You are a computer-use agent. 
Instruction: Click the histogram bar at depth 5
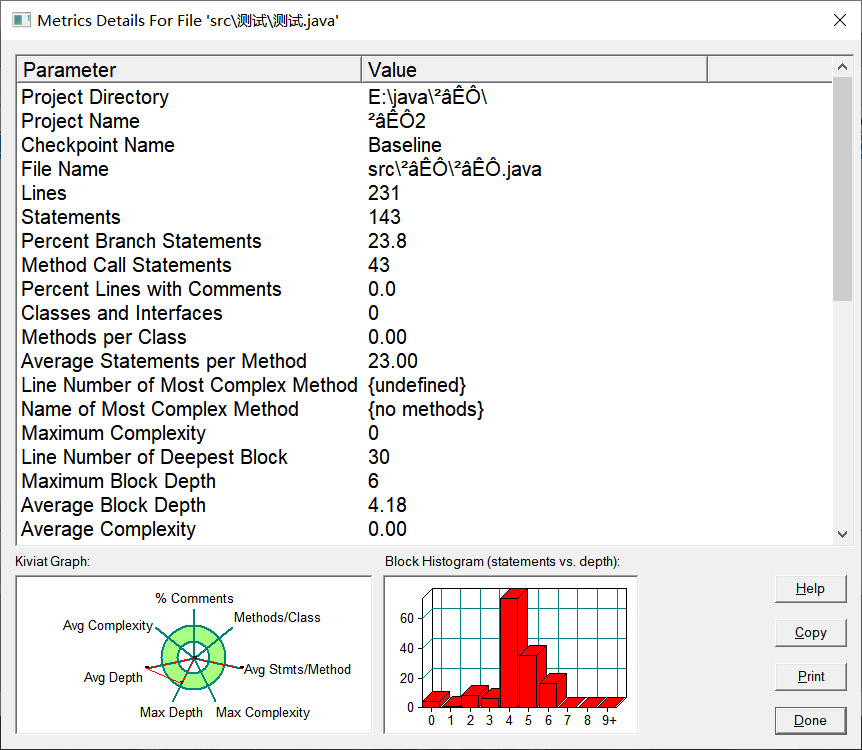pyautogui.click(x=529, y=680)
